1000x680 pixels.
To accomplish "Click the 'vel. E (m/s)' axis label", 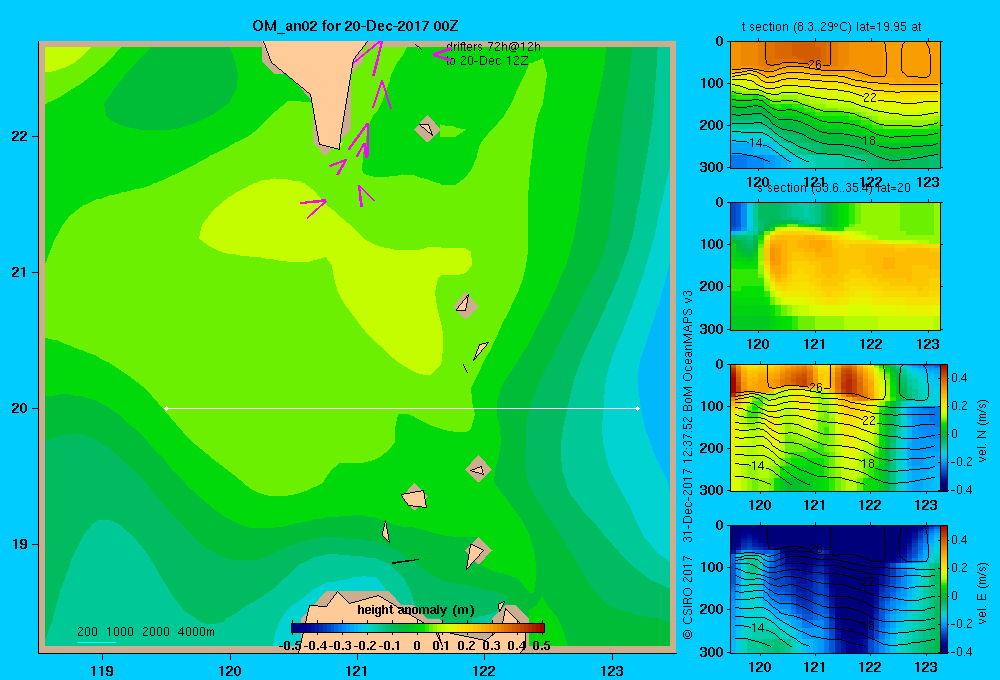I will (982, 593).
